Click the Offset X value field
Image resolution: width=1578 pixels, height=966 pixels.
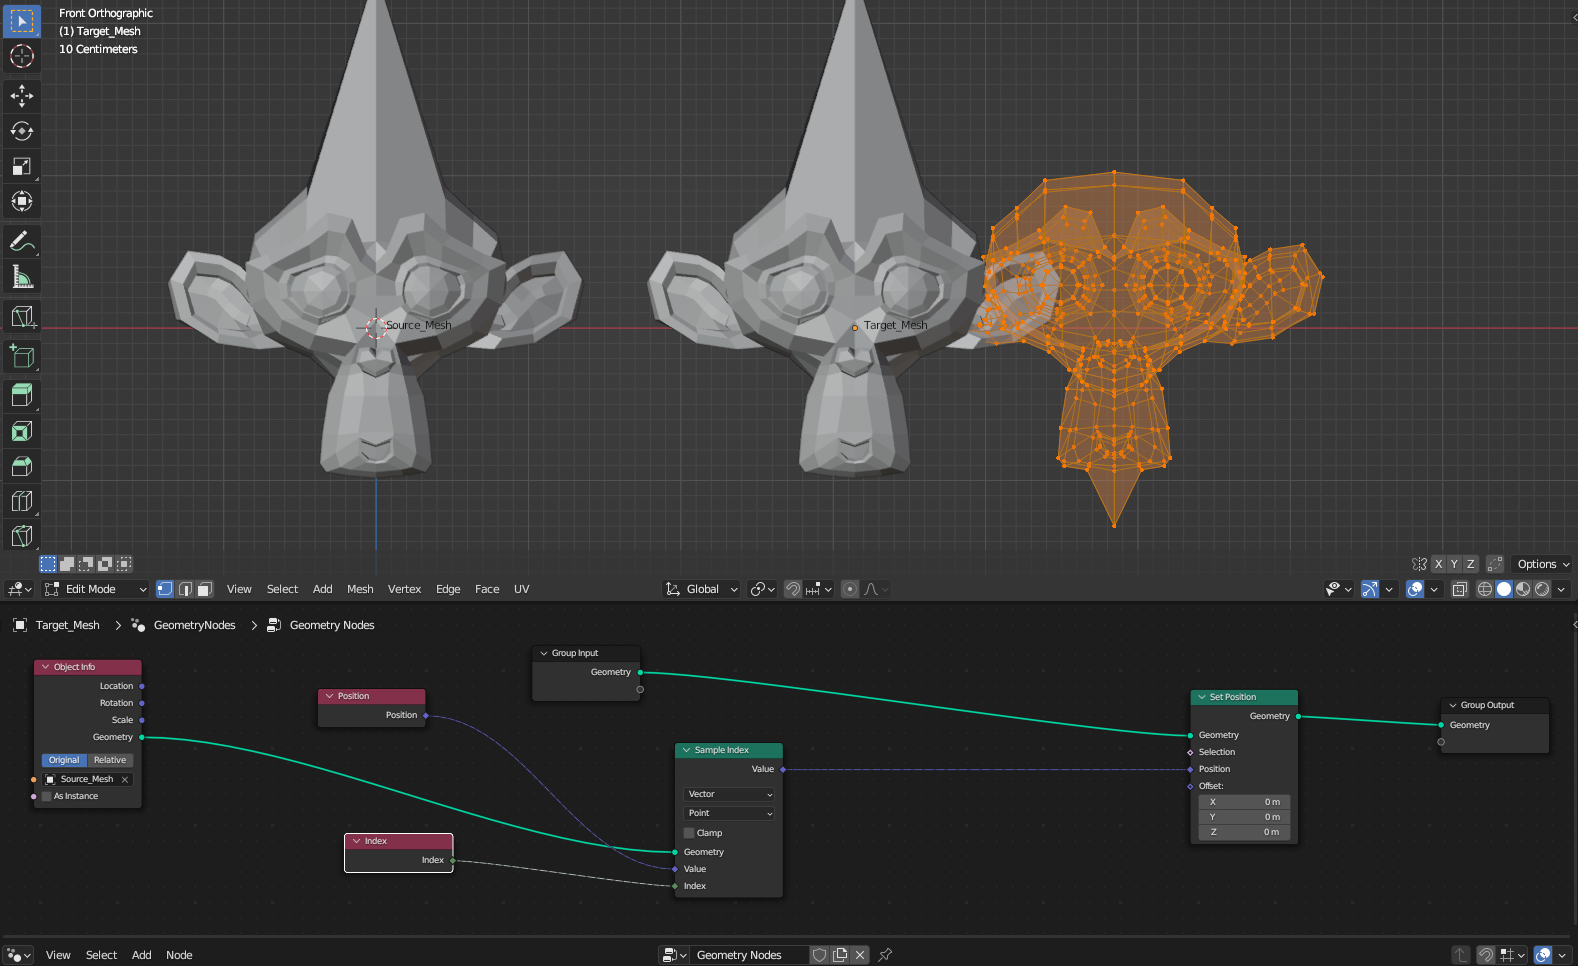point(1244,802)
